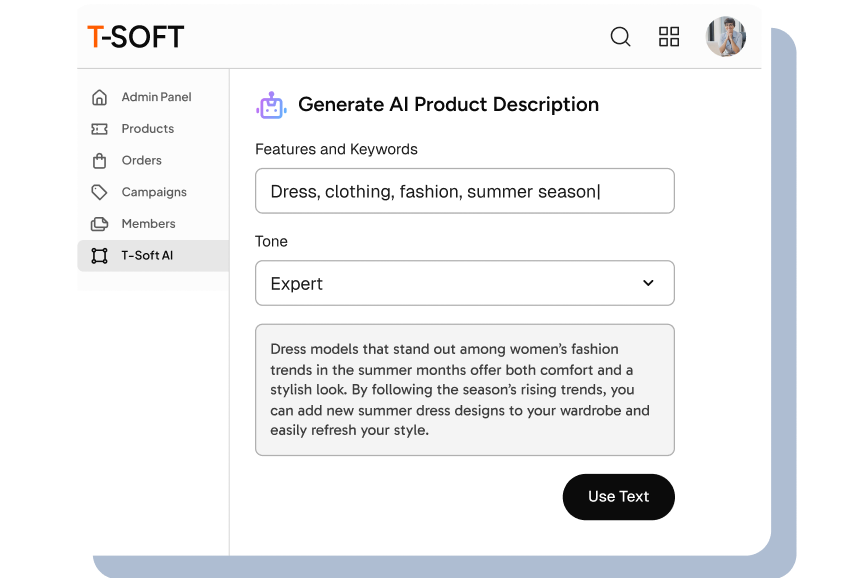Click the Orders entry in the navigation
The height and width of the screenshot is (578, 864).
point(141,160)
